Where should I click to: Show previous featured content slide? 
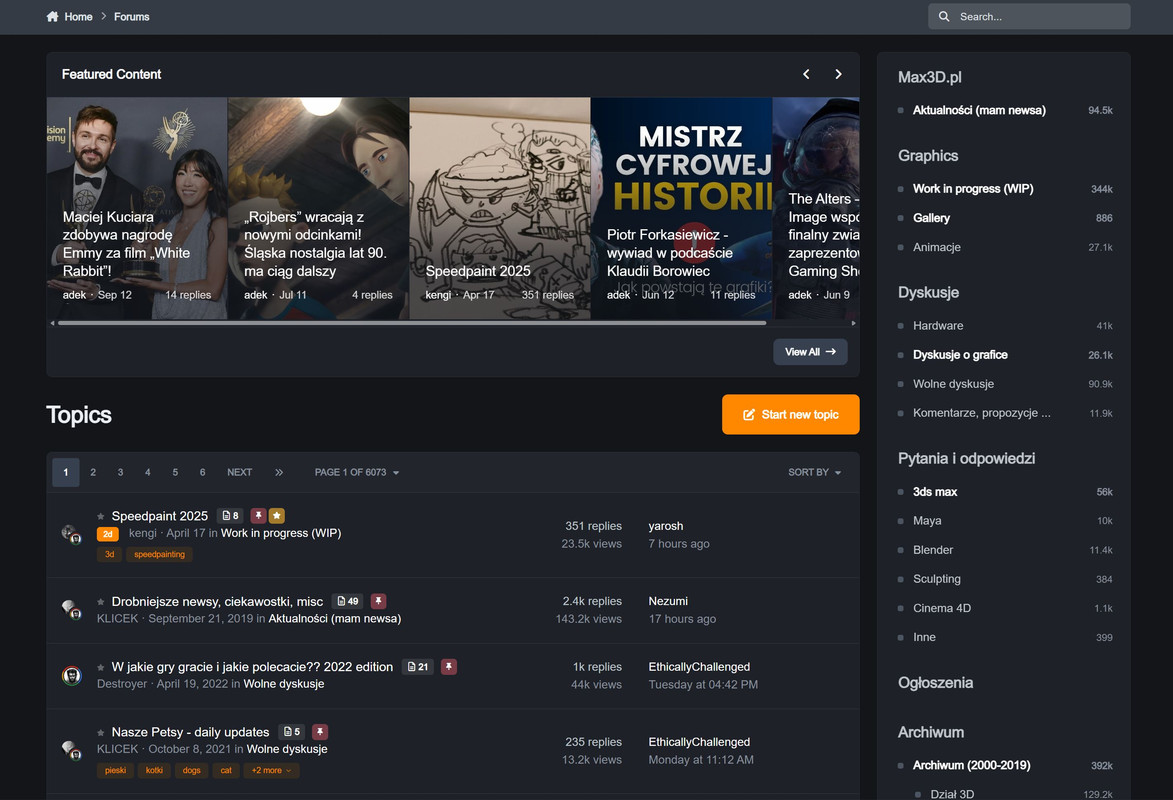[x=806, y=74]
